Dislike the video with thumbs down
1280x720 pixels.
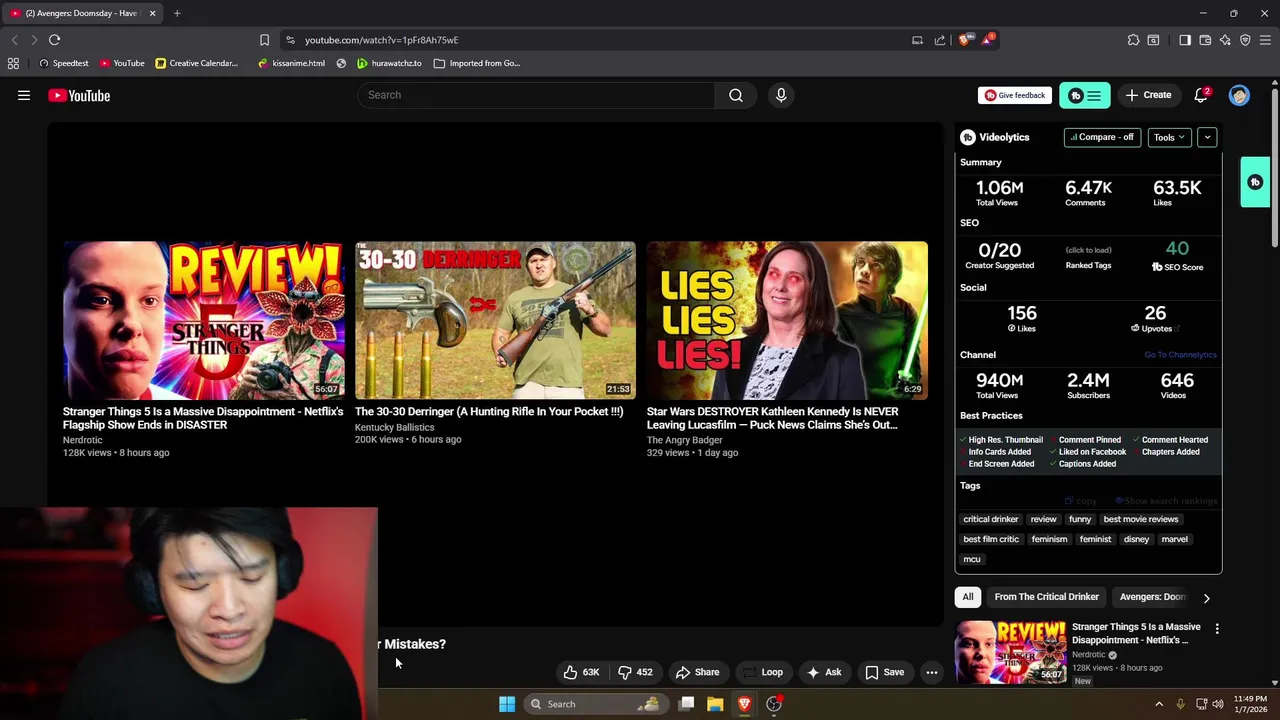click(x=635, y=672)
